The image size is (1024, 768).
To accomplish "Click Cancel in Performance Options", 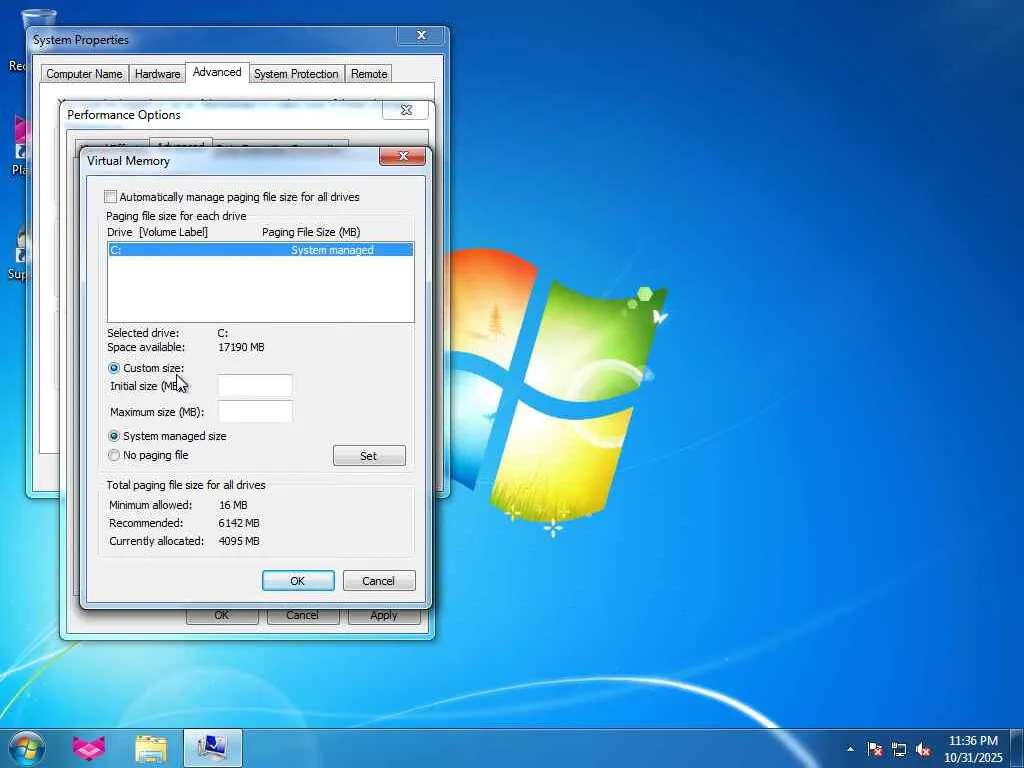I will click(x=302, y=616).
